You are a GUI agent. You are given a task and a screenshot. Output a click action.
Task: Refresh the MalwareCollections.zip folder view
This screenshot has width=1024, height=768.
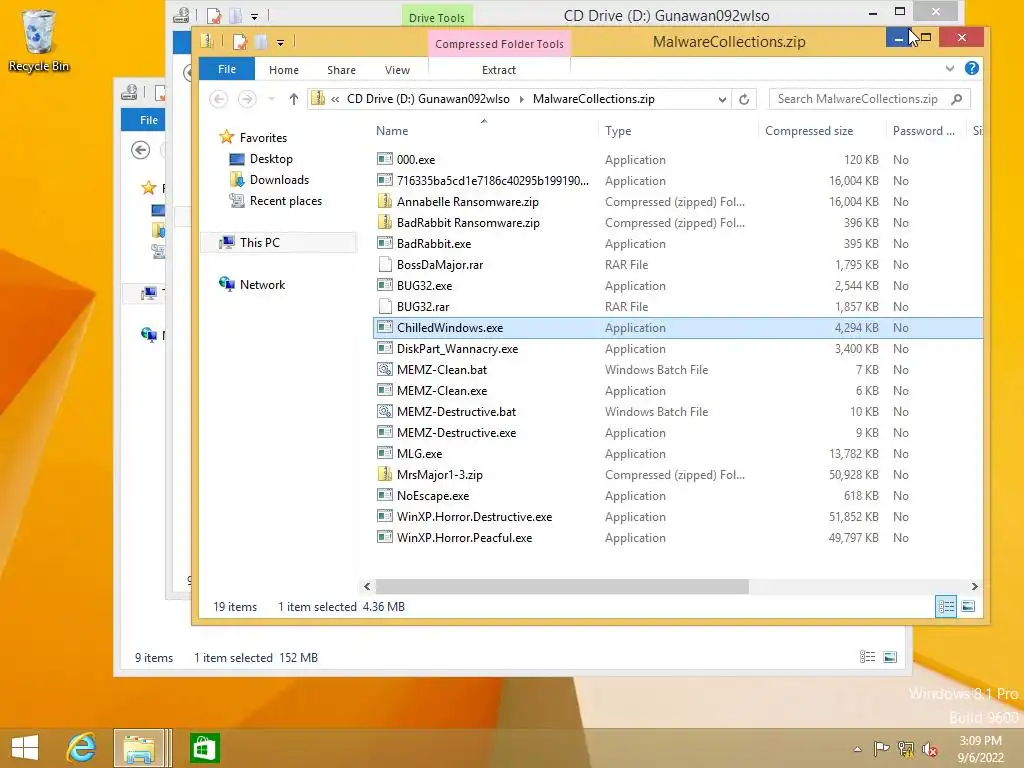tap(744, 99)
